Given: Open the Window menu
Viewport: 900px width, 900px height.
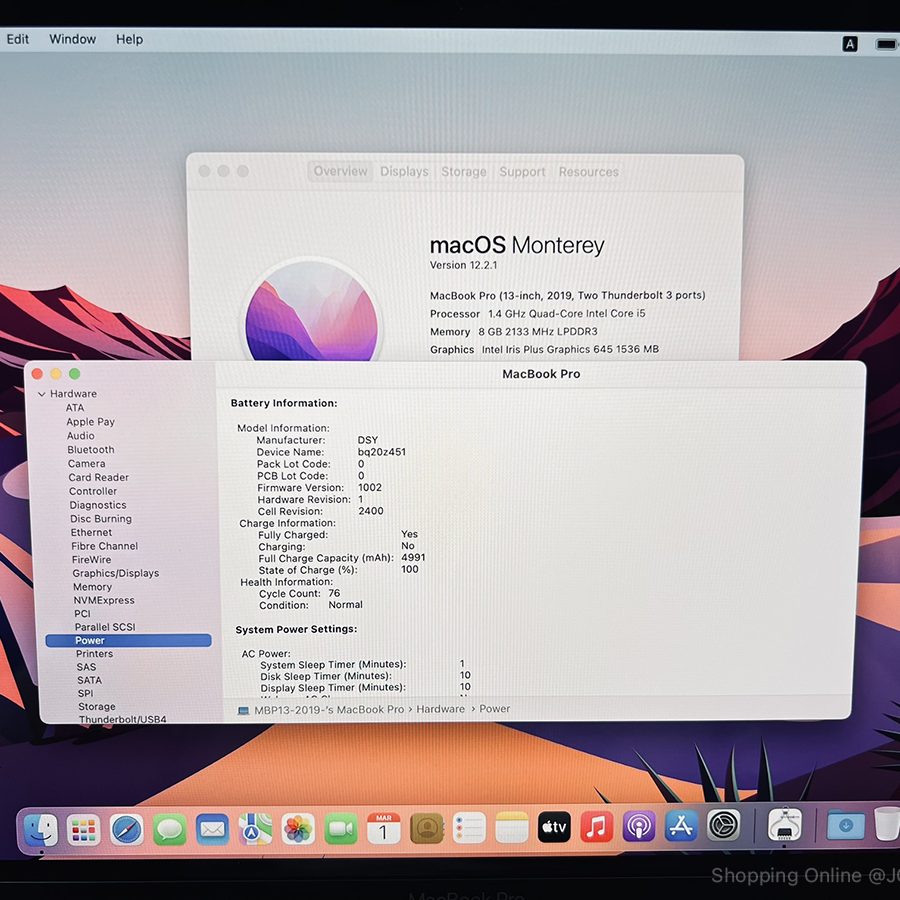Looking at the screenshot, I should pos(72,39).
